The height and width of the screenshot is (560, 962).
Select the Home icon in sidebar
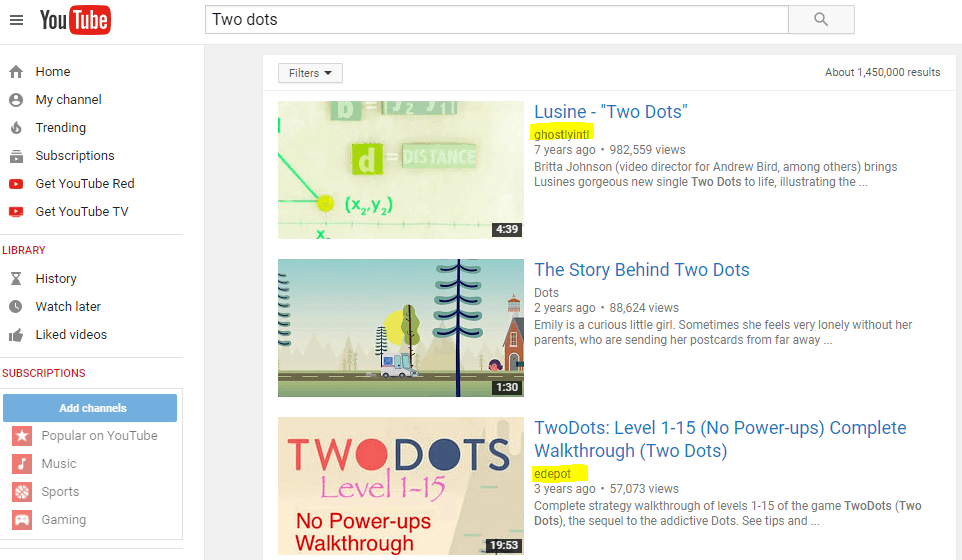point(16,72)
